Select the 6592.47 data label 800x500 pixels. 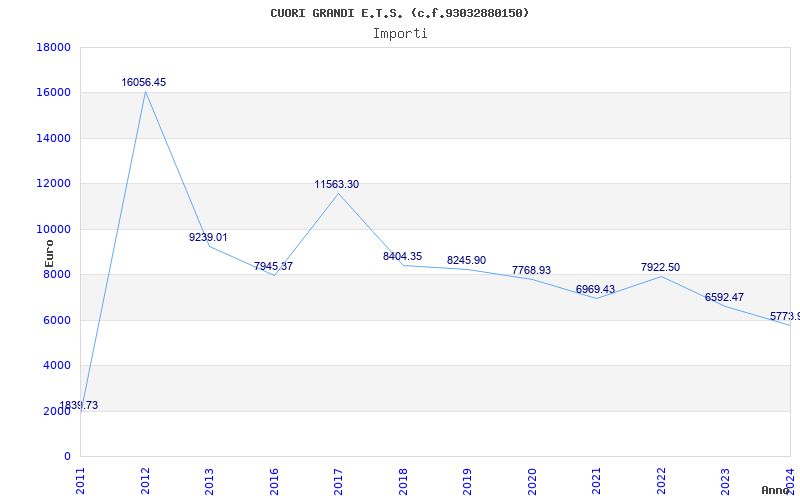pyautogui.click(x=724, y=297)
